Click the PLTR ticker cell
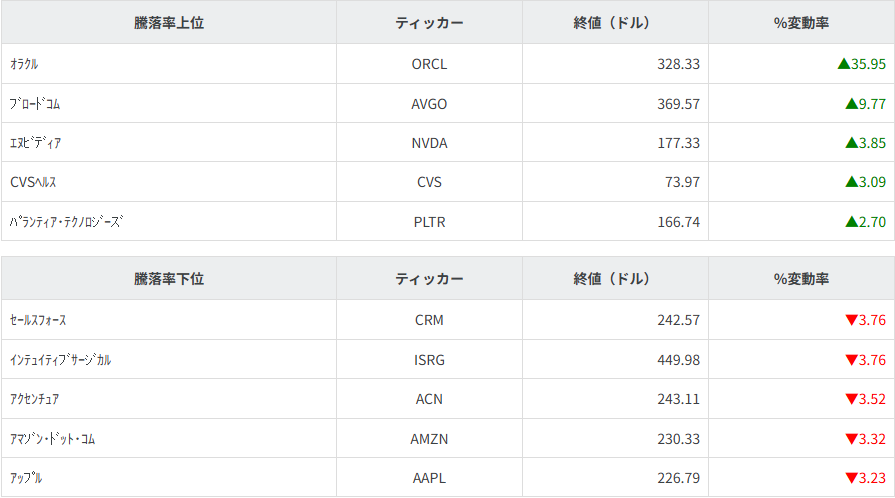The width and height of the screenshot is (895, 498). [429, 222]
